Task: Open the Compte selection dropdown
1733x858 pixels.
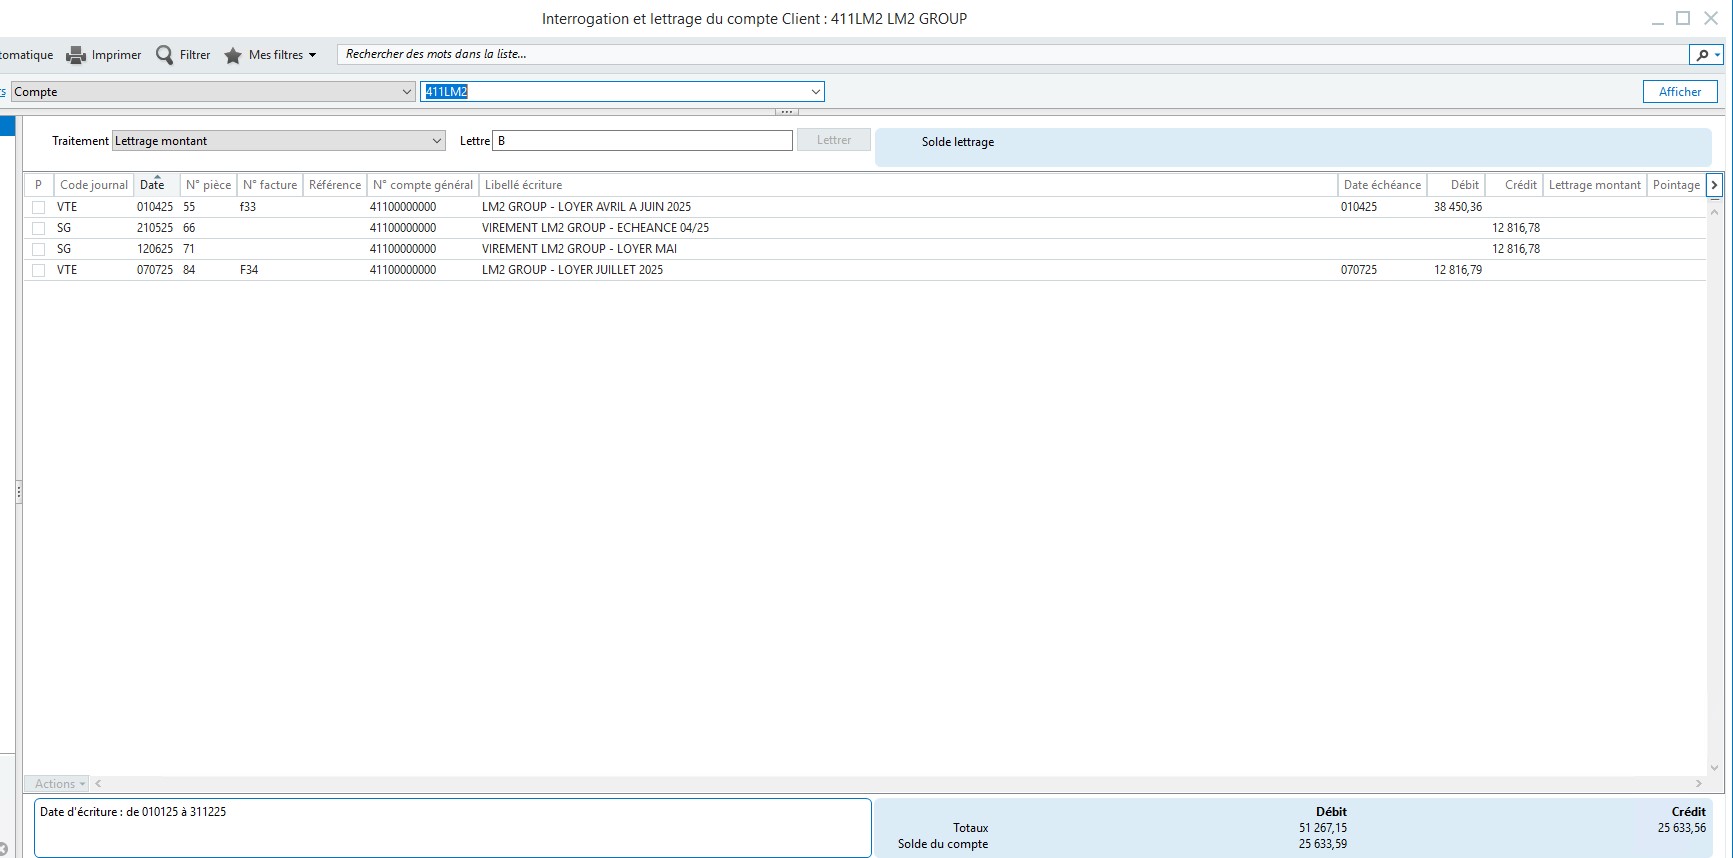Action: pyautogui.click(x=406, y=92)
